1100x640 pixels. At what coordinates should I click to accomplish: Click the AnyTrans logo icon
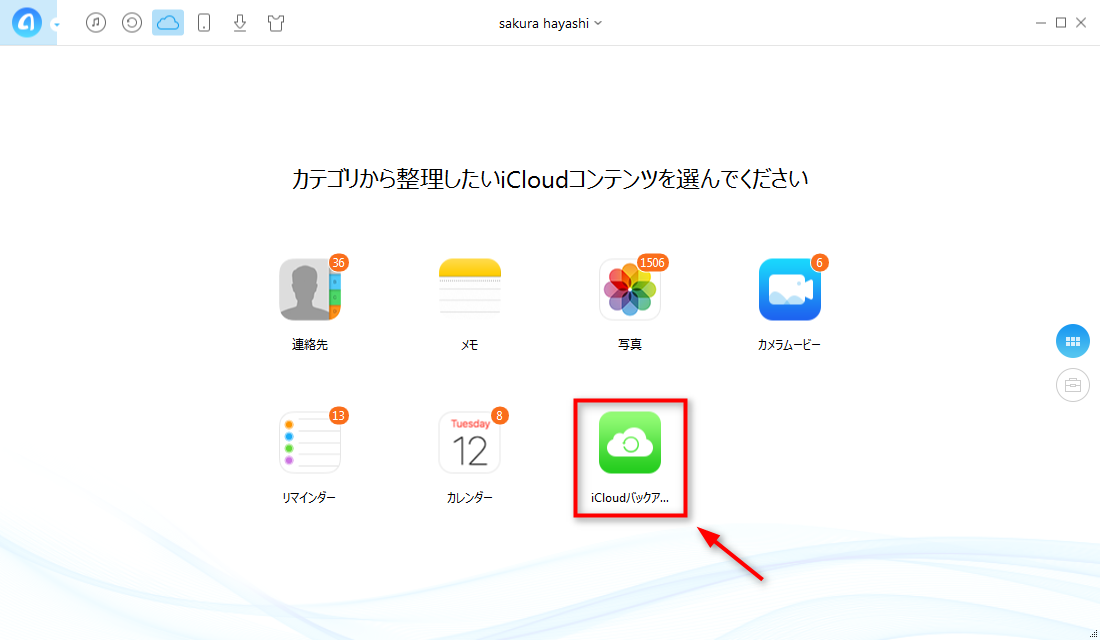click(27, 23)
